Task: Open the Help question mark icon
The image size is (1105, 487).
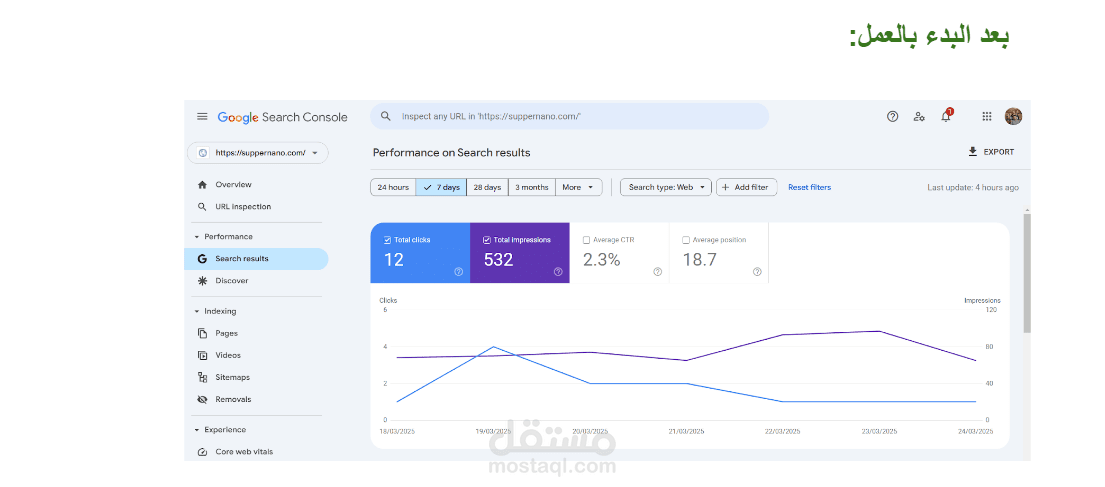Action: [x=892, y=116]
